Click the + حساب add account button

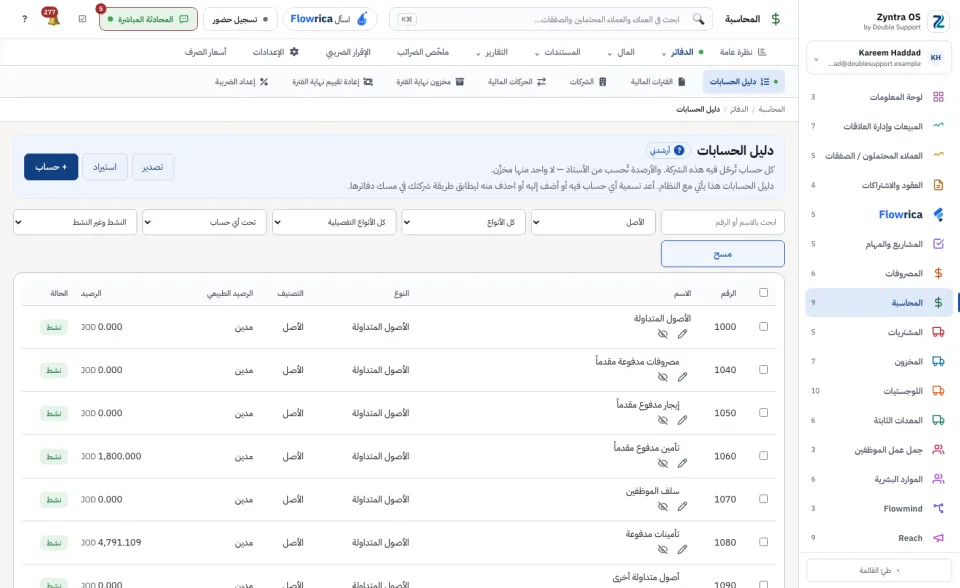point(51,167)
